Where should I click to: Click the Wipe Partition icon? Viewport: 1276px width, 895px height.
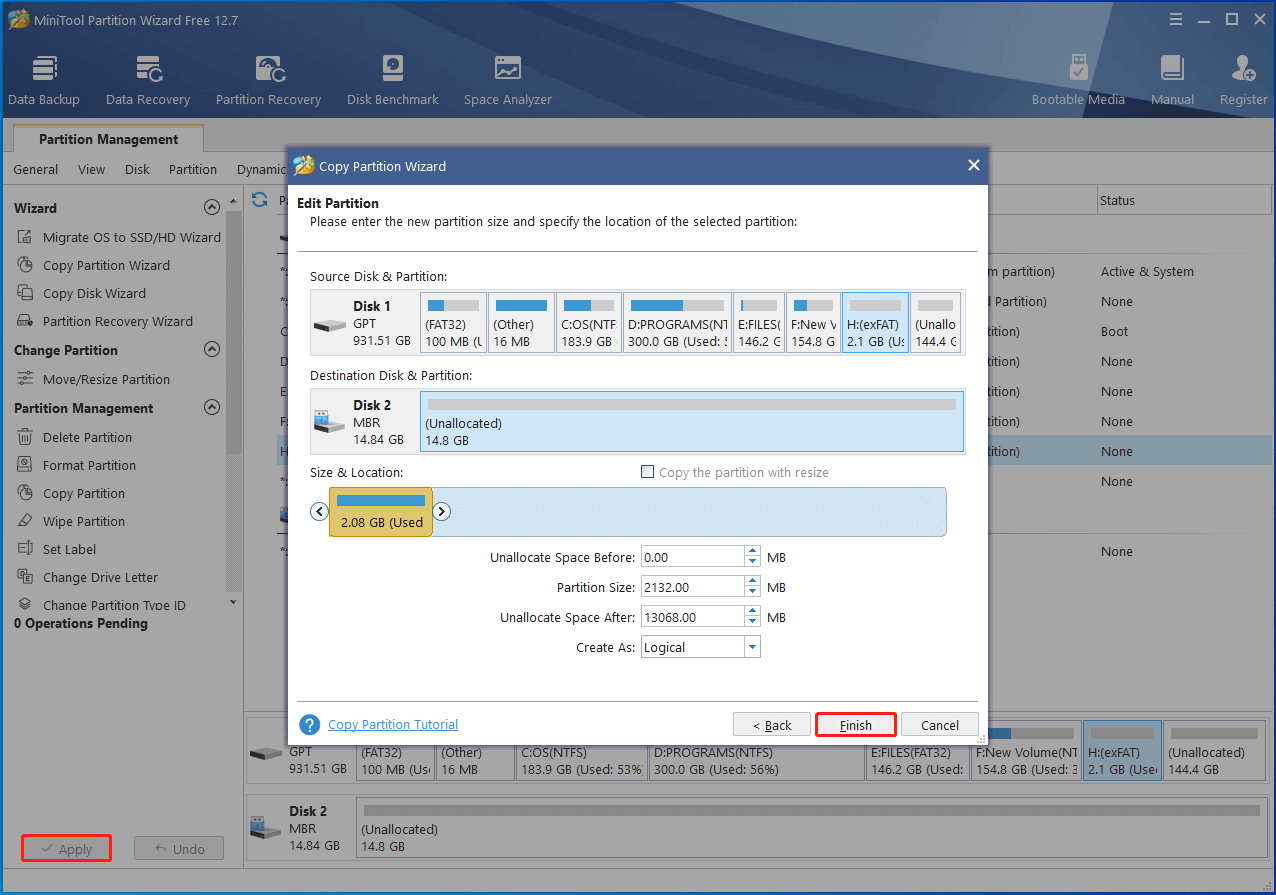(25, 521)
